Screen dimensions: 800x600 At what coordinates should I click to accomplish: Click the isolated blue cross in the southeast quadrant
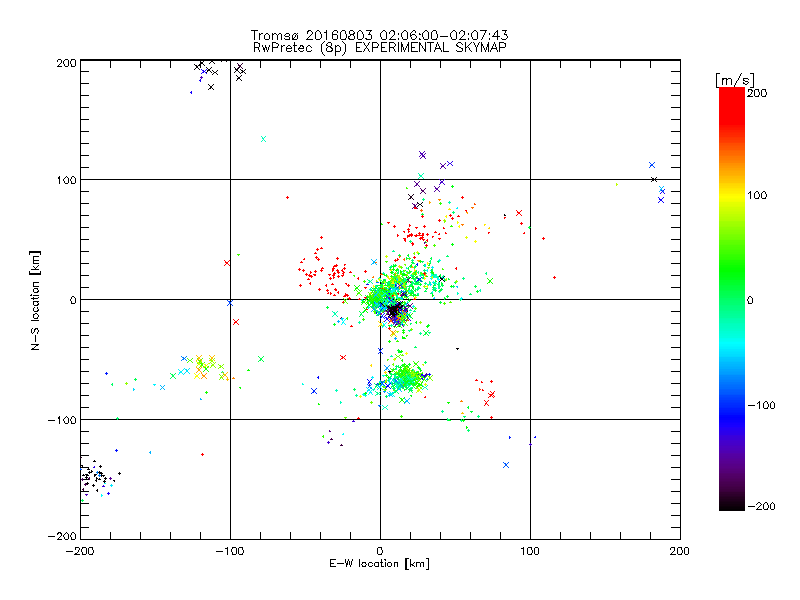pyautogui.click(x=506, y=465)
